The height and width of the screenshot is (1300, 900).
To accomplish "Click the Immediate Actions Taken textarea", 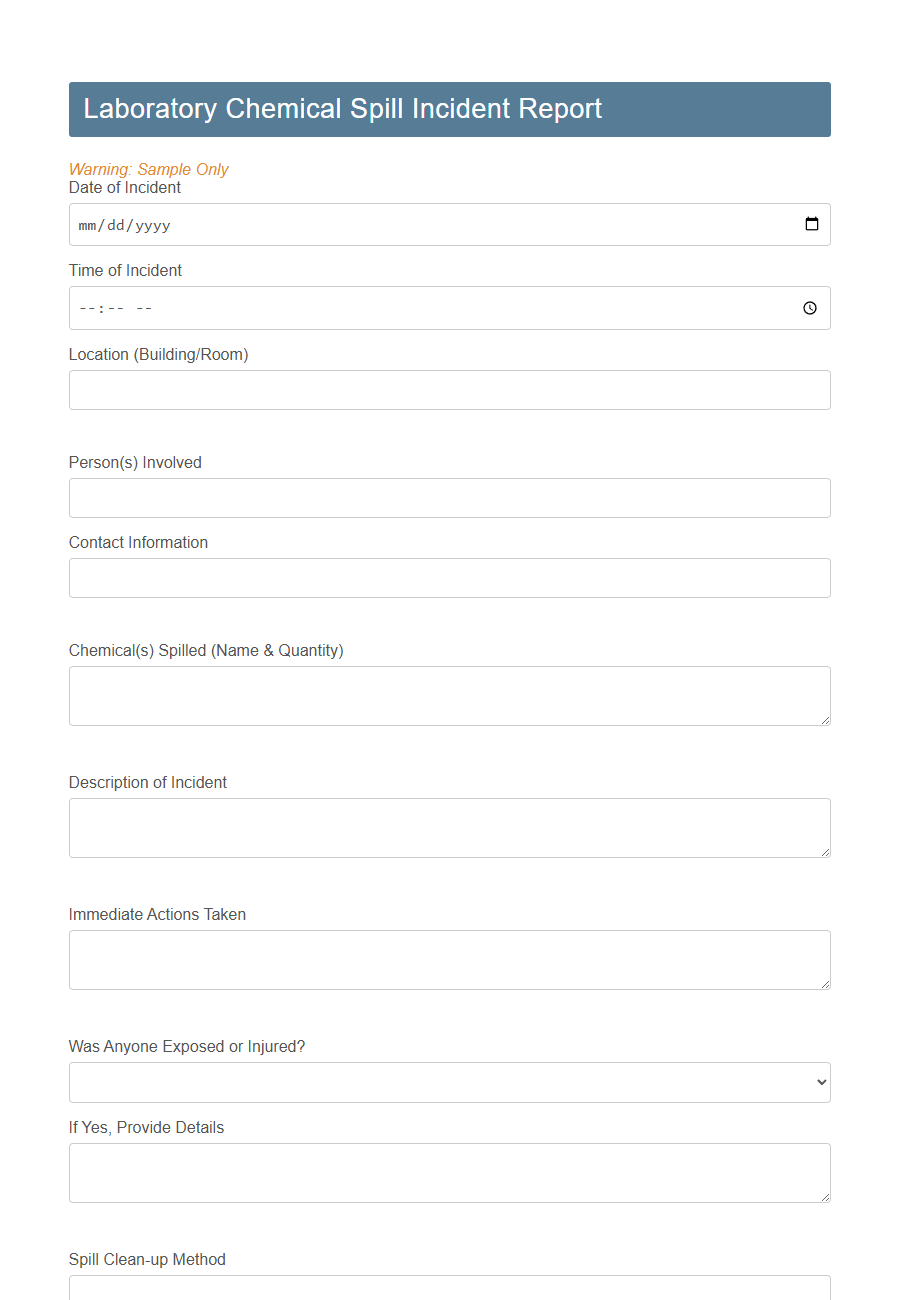I will coord(449,959).
